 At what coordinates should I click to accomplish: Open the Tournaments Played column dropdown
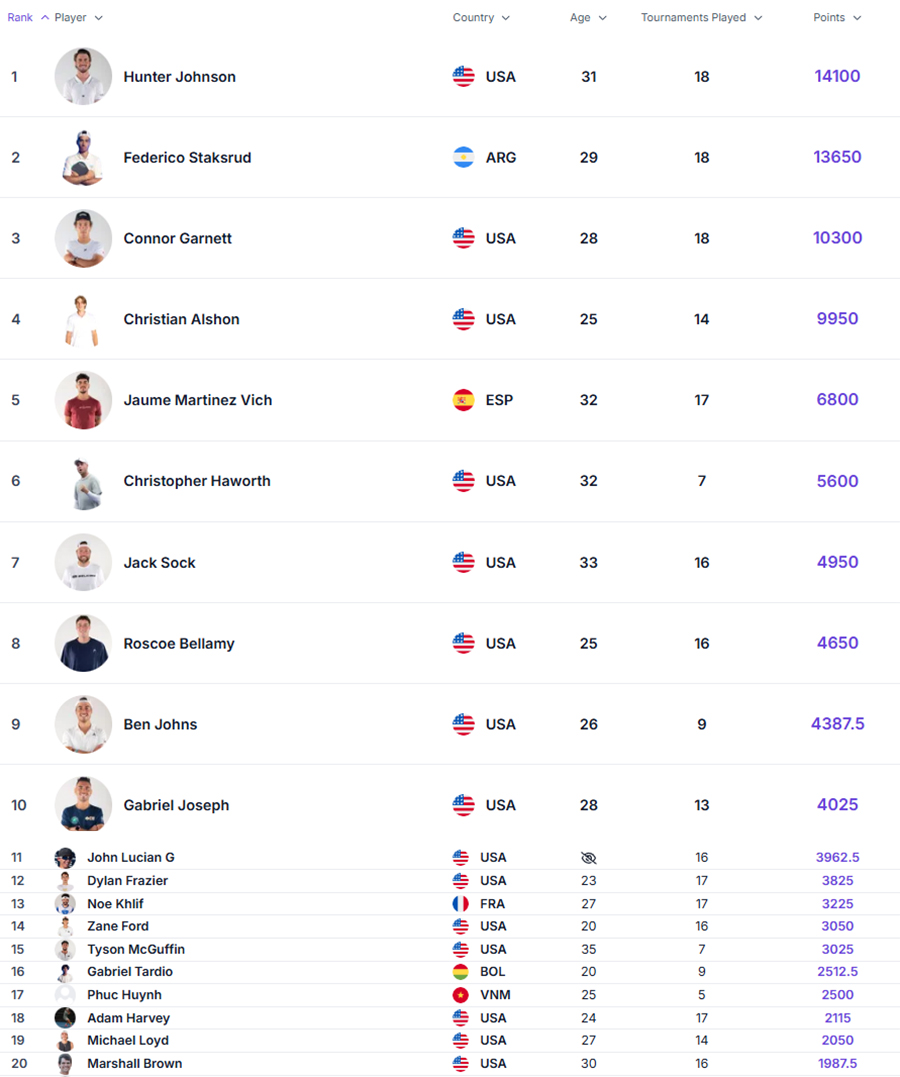pos(758,18)
